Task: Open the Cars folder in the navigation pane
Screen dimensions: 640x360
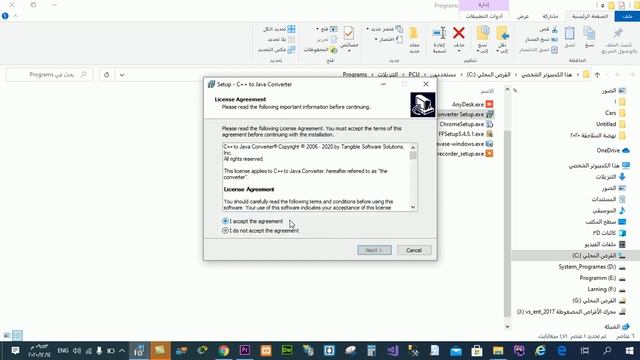Action: [615, 113]
